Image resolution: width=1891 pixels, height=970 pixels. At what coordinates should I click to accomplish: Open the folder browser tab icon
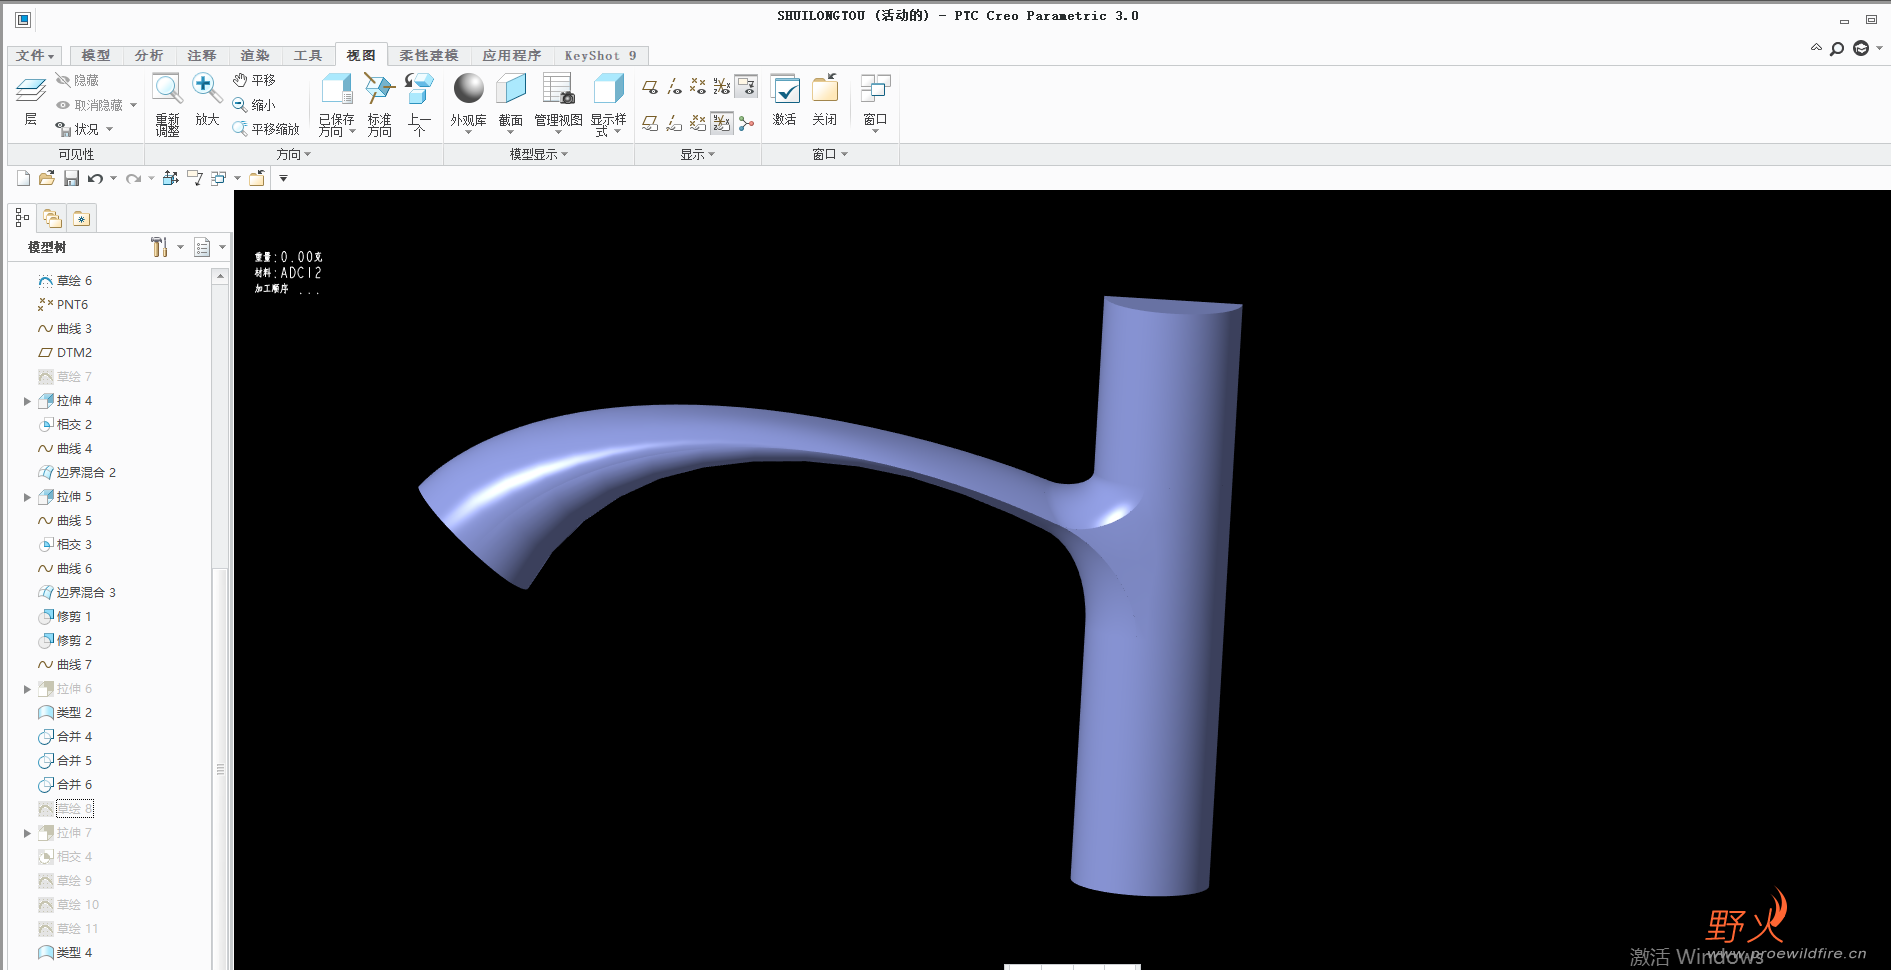pyautogui.click(x=52, y=218)
